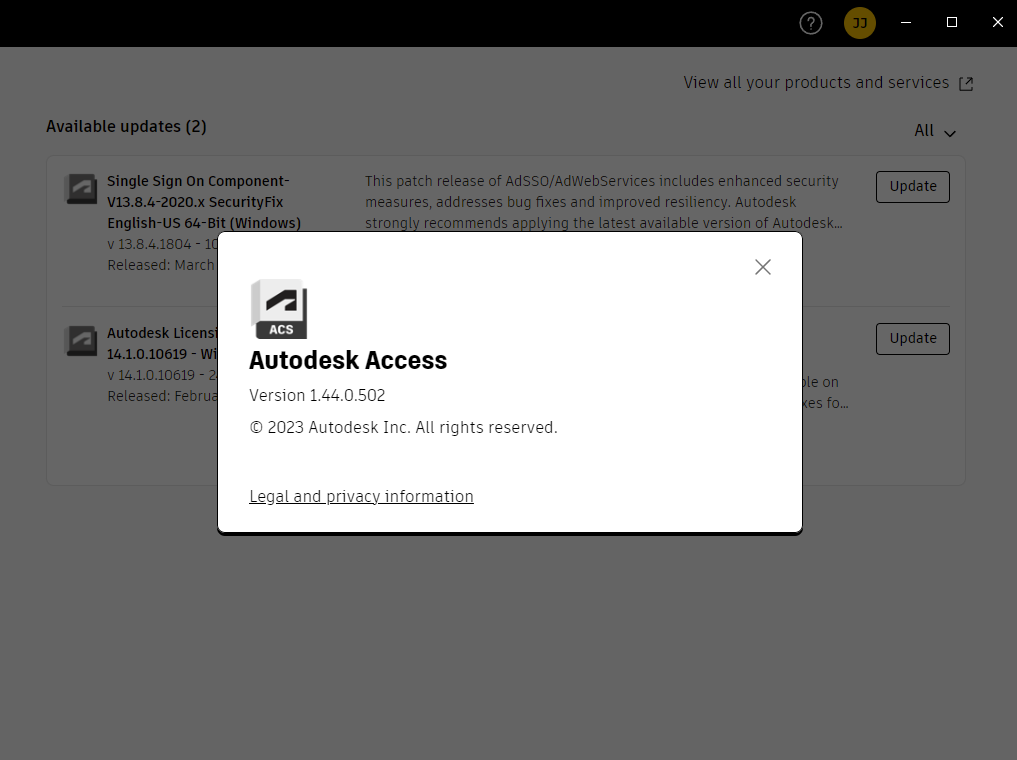The image size is (1017, 760).
Task: Click the ACS Autodesk Access logo
Action: pos(279,308)
